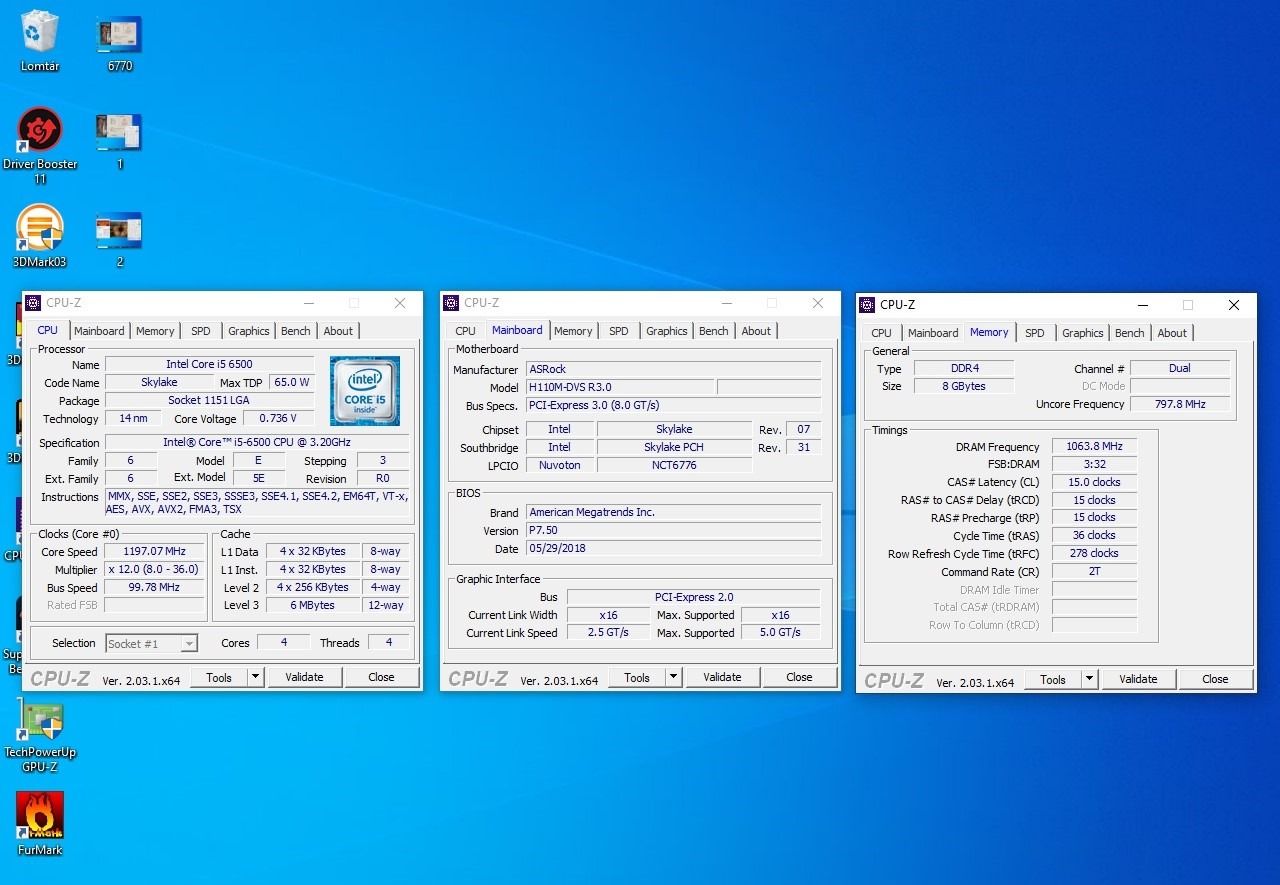
Task: Click the Max TDP value 65.0 W
Action: tap(291, 382)
